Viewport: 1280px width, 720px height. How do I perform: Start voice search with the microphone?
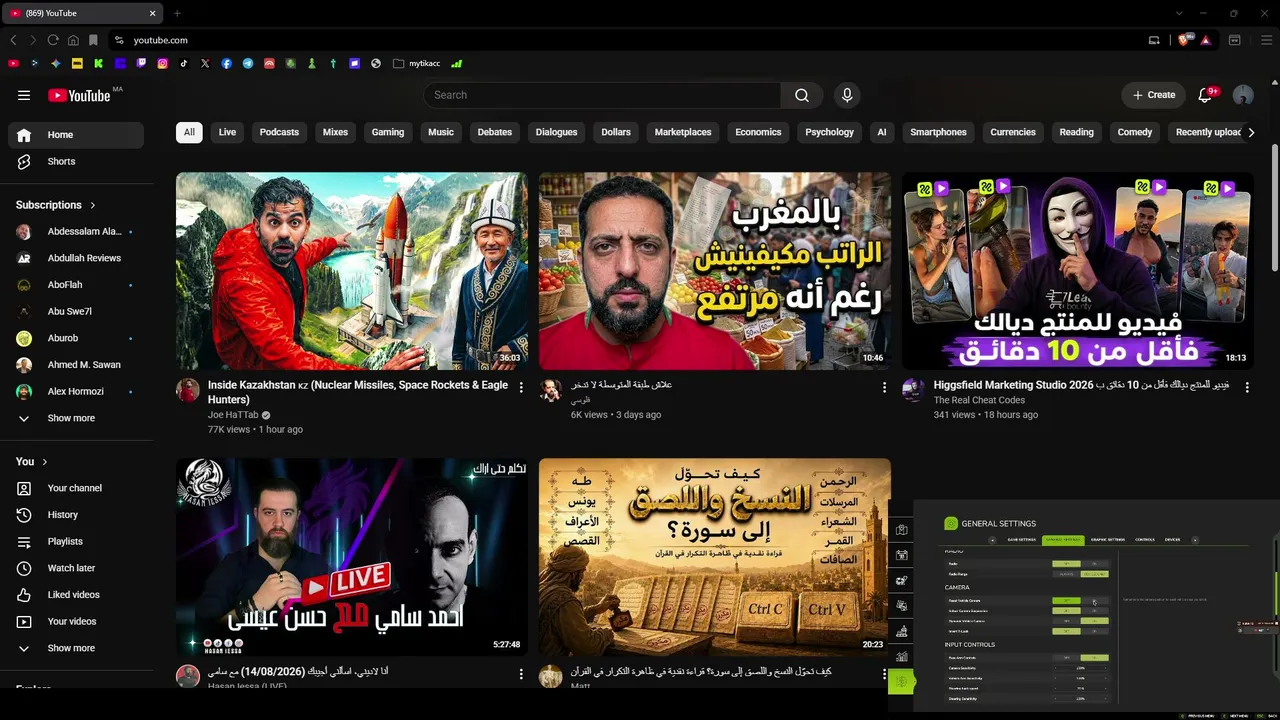[x=847, y=95]
